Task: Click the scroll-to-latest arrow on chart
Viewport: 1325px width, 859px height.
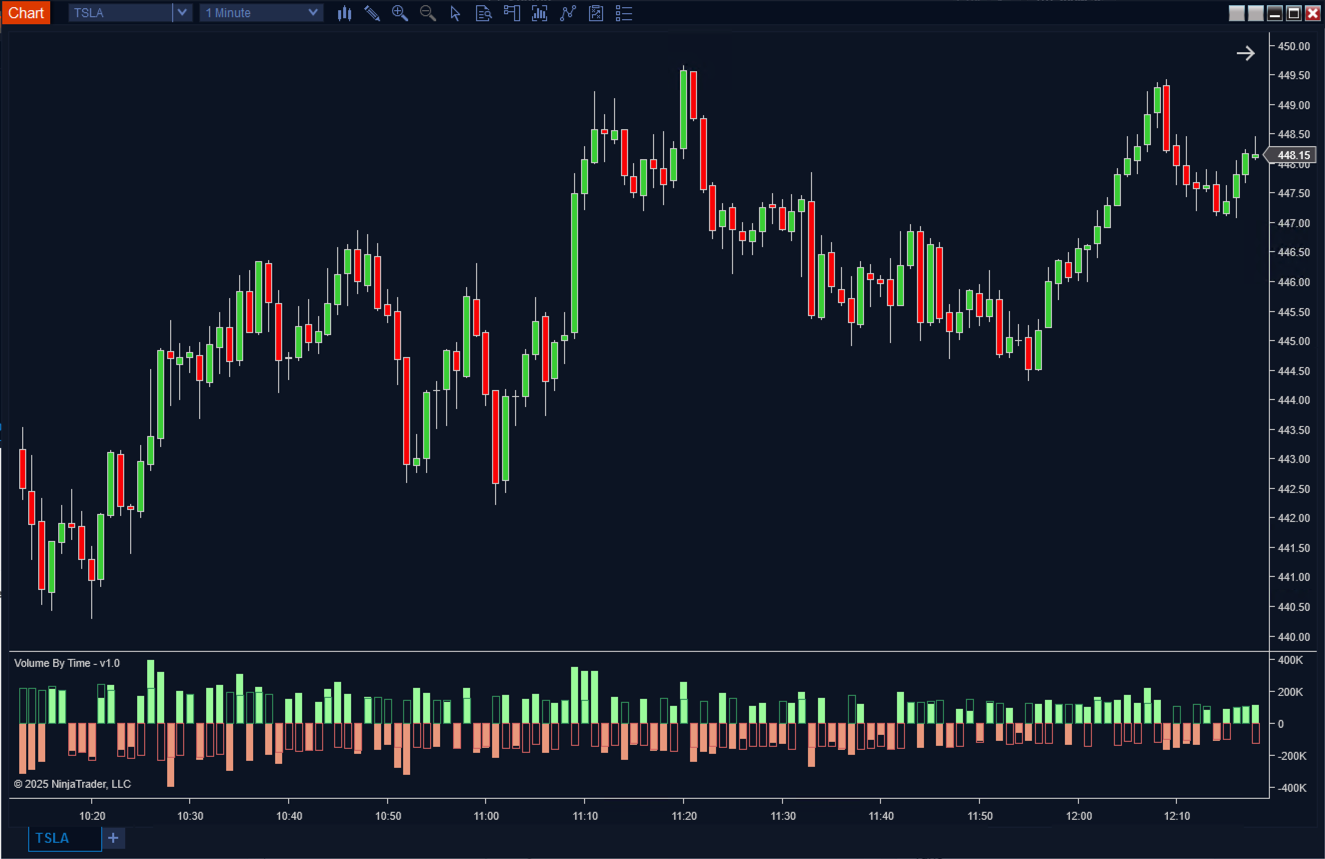Action: (x=1245, y=54)
